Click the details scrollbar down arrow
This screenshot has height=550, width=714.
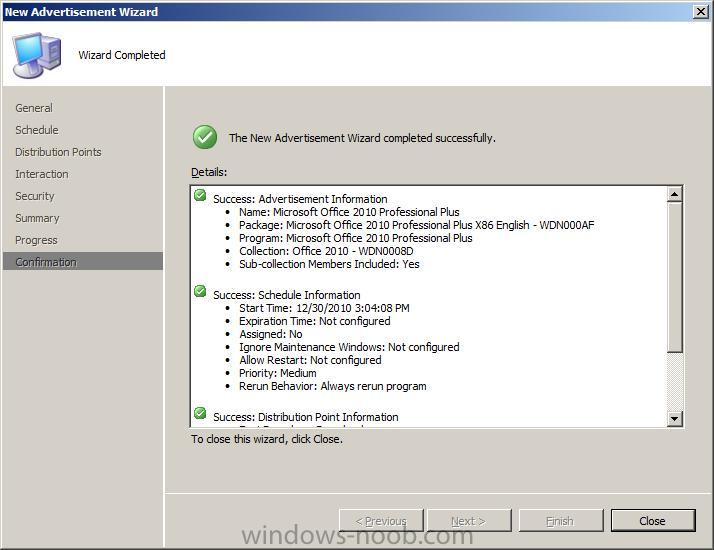pyautogui.click(x=674, y=418)
